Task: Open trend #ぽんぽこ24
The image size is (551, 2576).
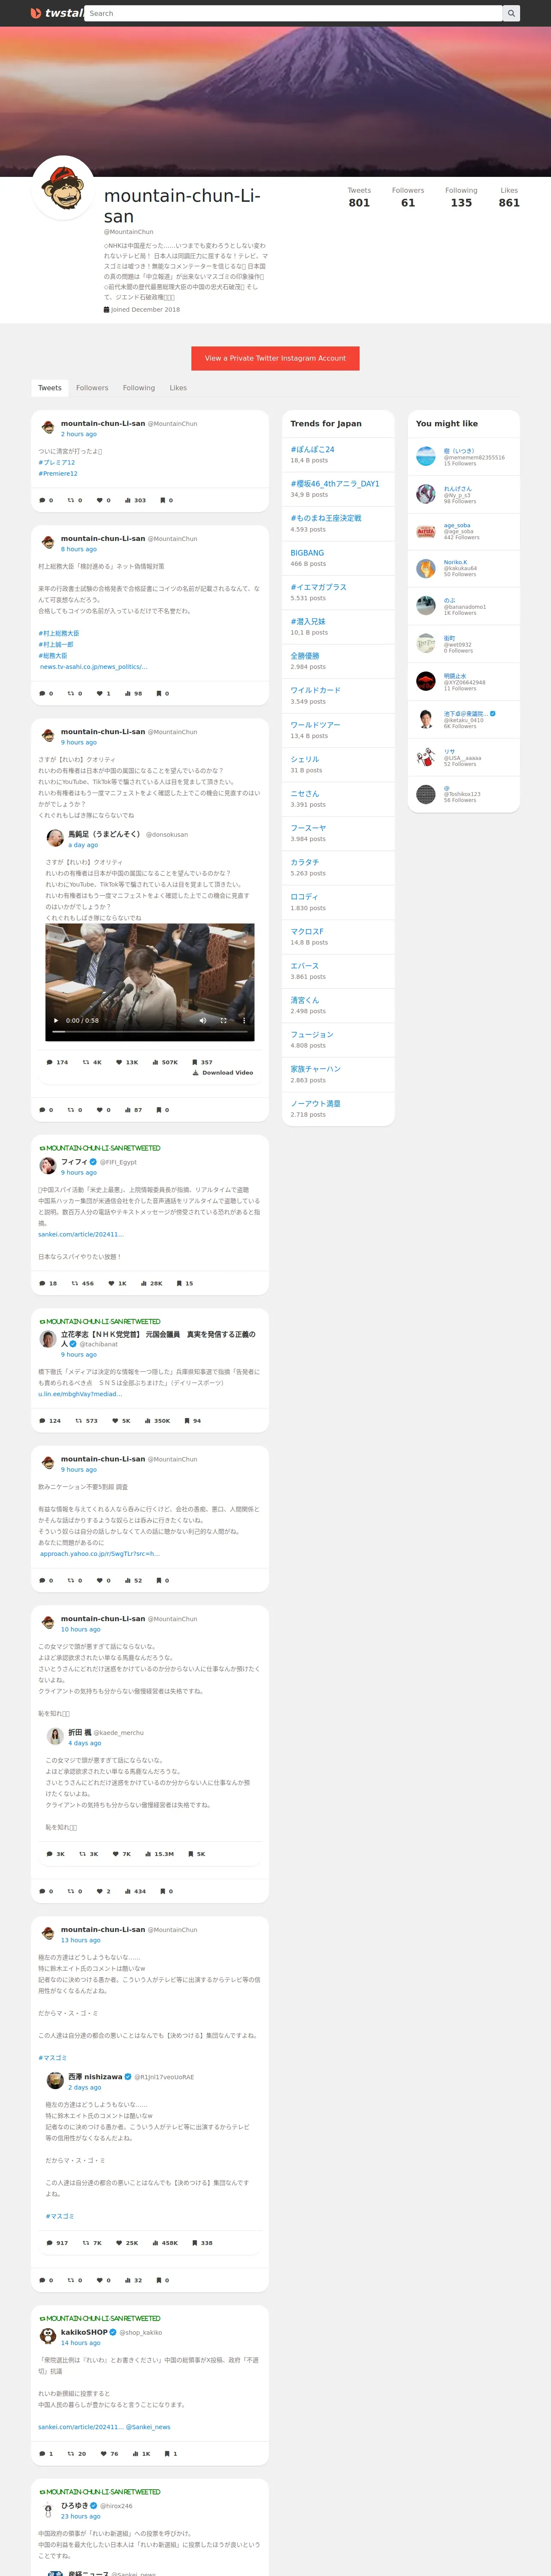Action: (x=313, y=450)
